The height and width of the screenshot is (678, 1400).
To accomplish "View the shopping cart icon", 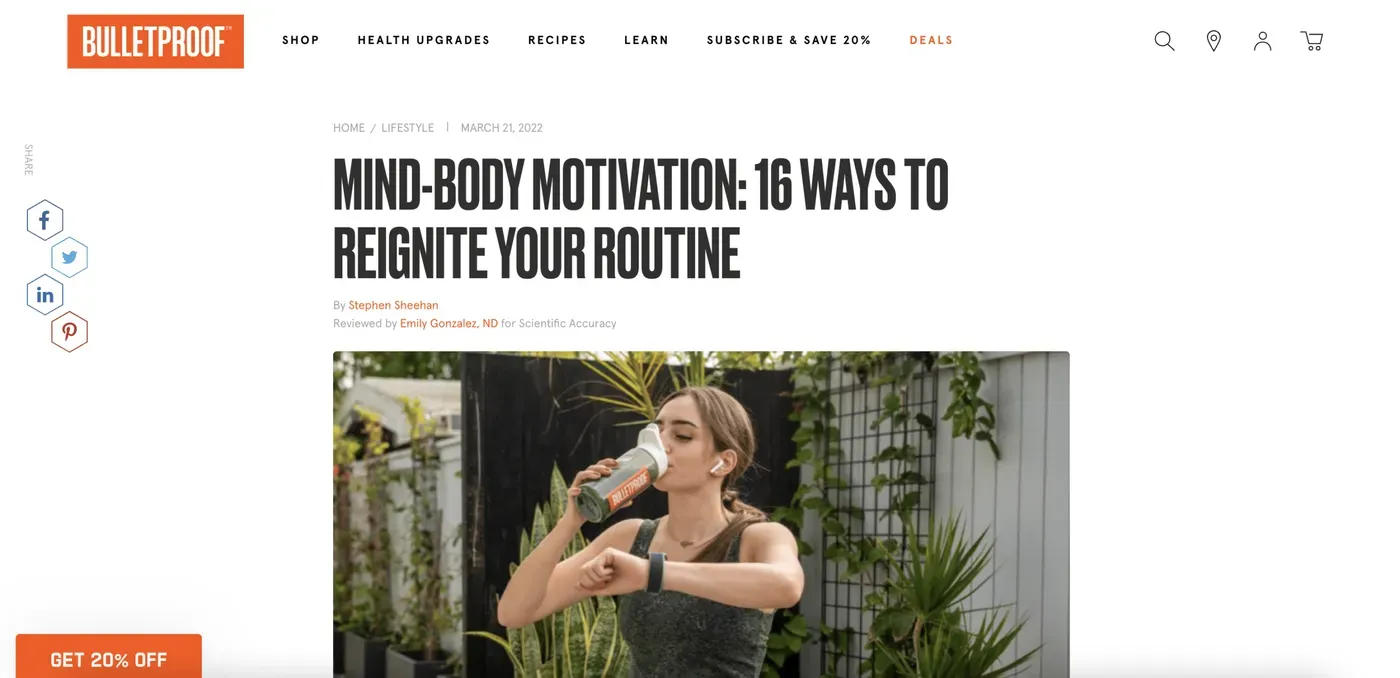I will [x=1312, y=41].
